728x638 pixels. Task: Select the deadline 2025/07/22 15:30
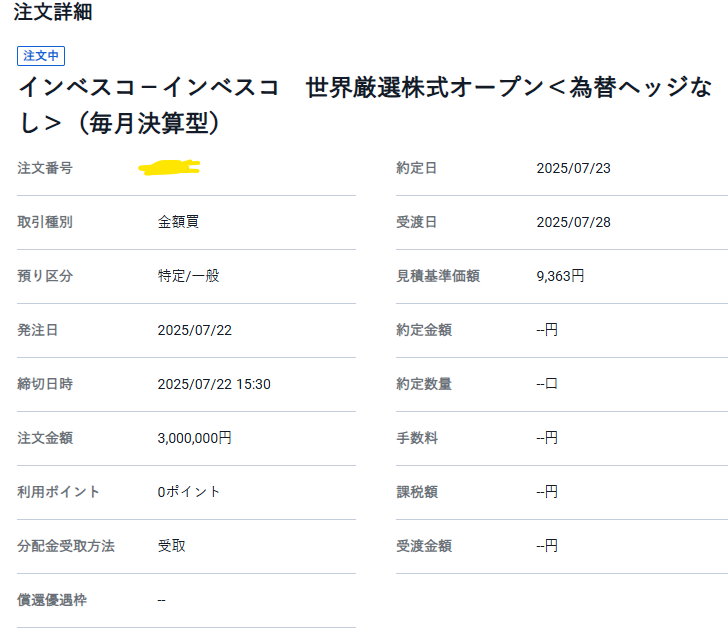coord(214,384)
